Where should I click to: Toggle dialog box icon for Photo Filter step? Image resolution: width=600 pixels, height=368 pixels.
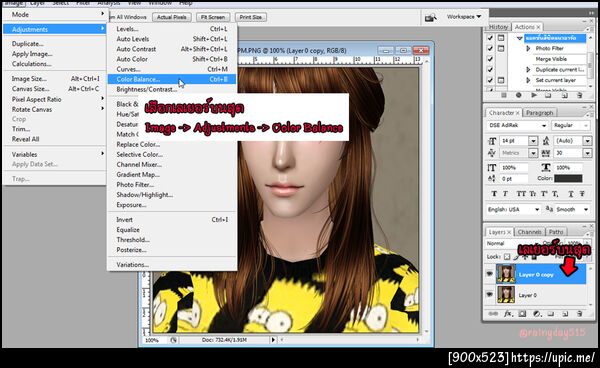click(501, 49)
